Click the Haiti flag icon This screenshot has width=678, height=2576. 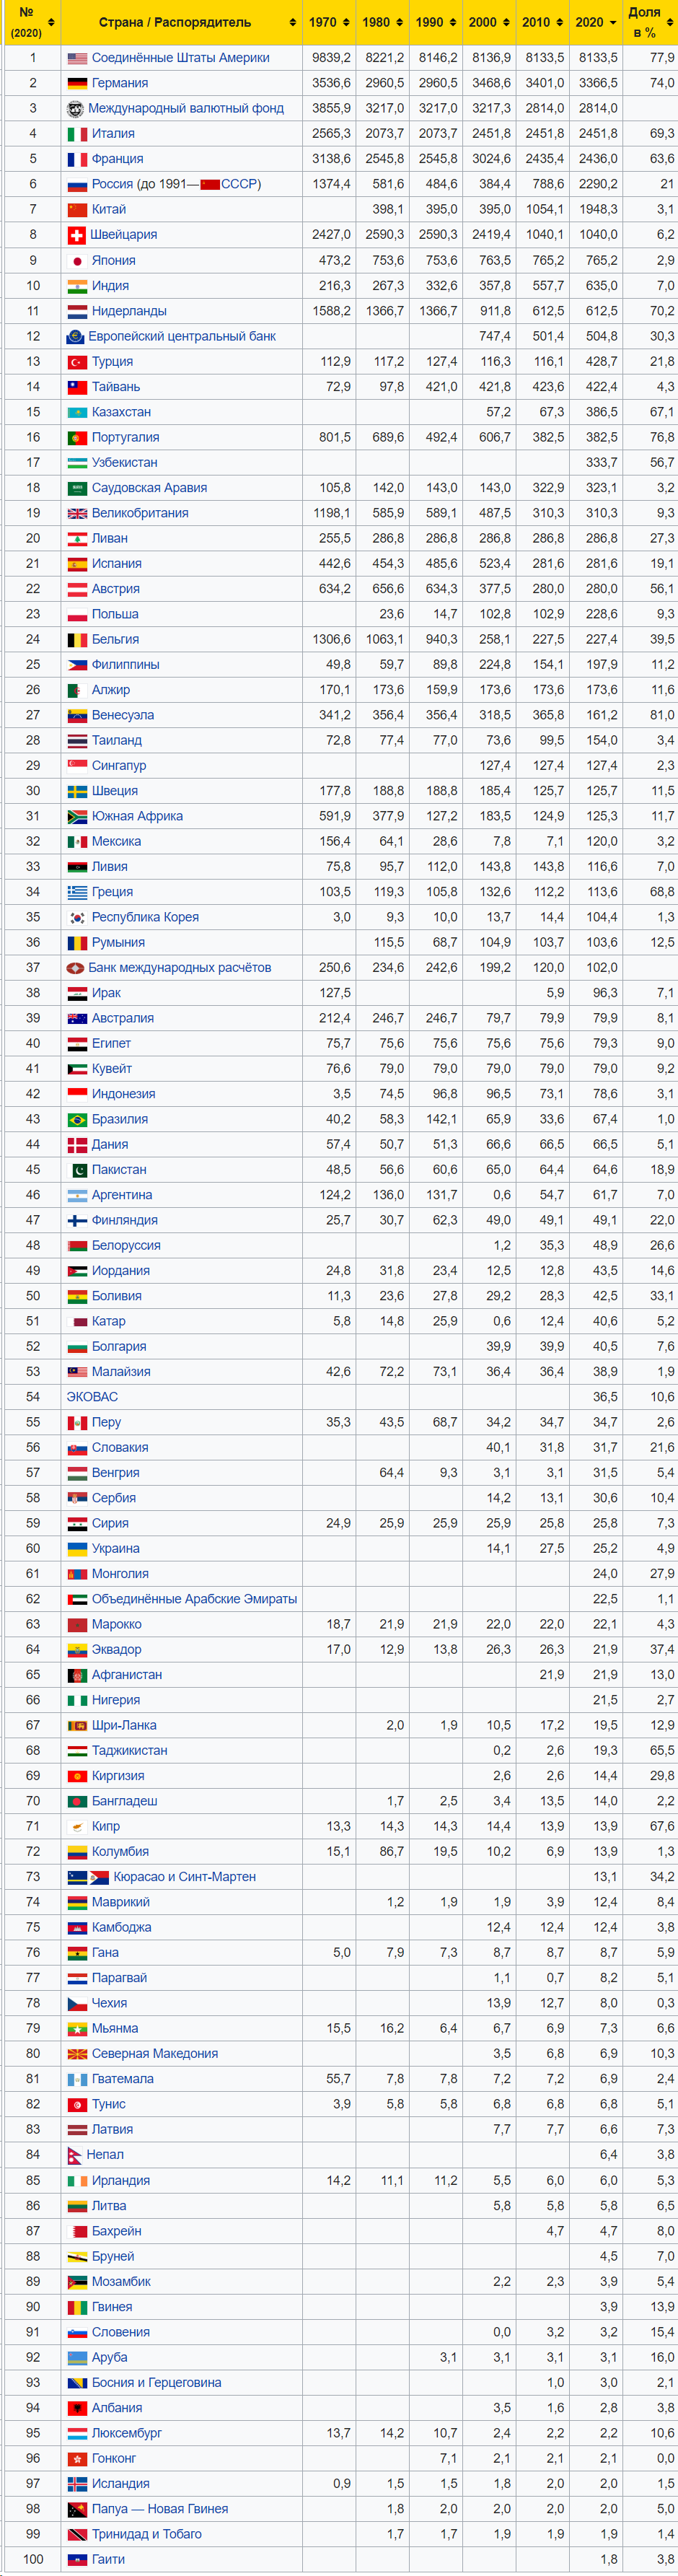77,2559
